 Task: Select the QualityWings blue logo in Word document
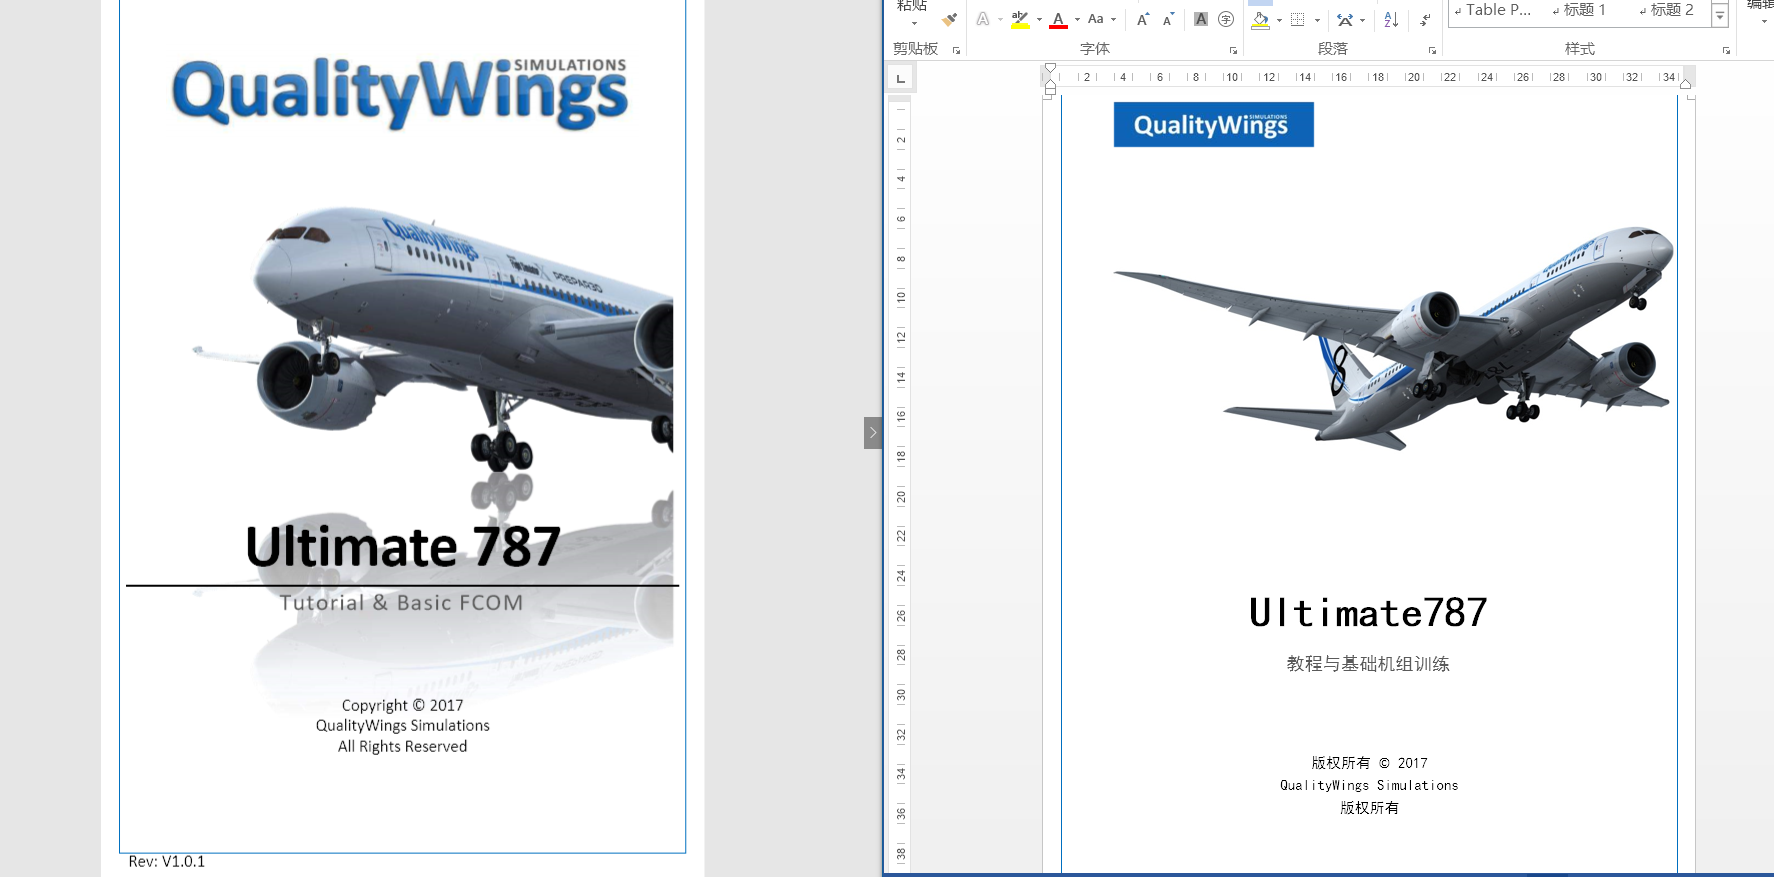(1213, 124)
